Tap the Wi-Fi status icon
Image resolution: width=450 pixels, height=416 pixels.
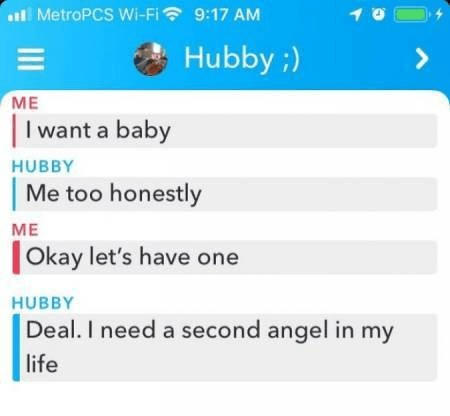172,14
